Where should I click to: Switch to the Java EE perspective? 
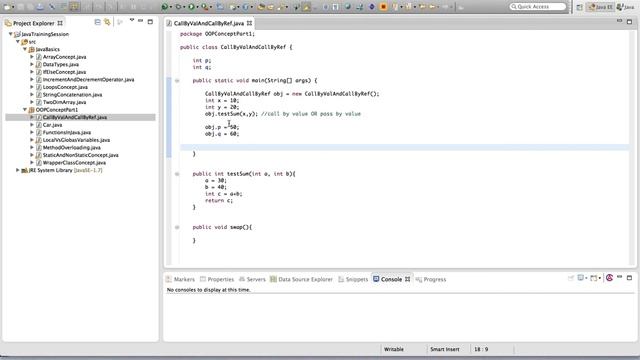pos(600,7)
